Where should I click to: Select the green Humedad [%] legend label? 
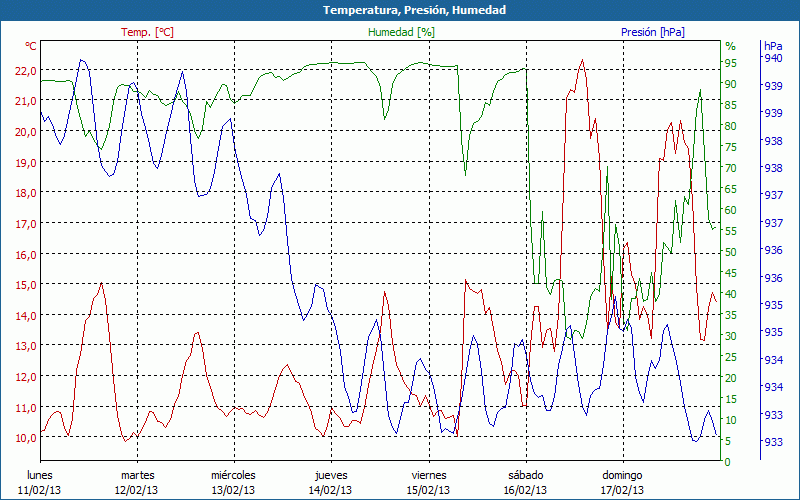[401, 32]
